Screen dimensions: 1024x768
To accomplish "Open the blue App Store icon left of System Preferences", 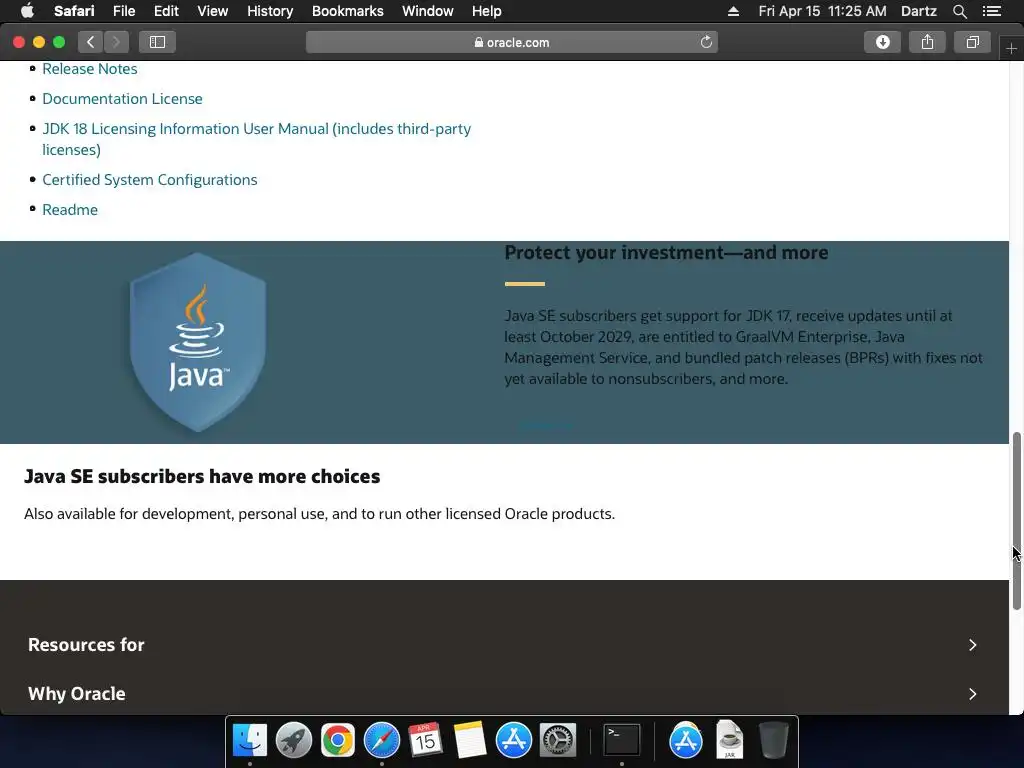I will tap(514, 740).
